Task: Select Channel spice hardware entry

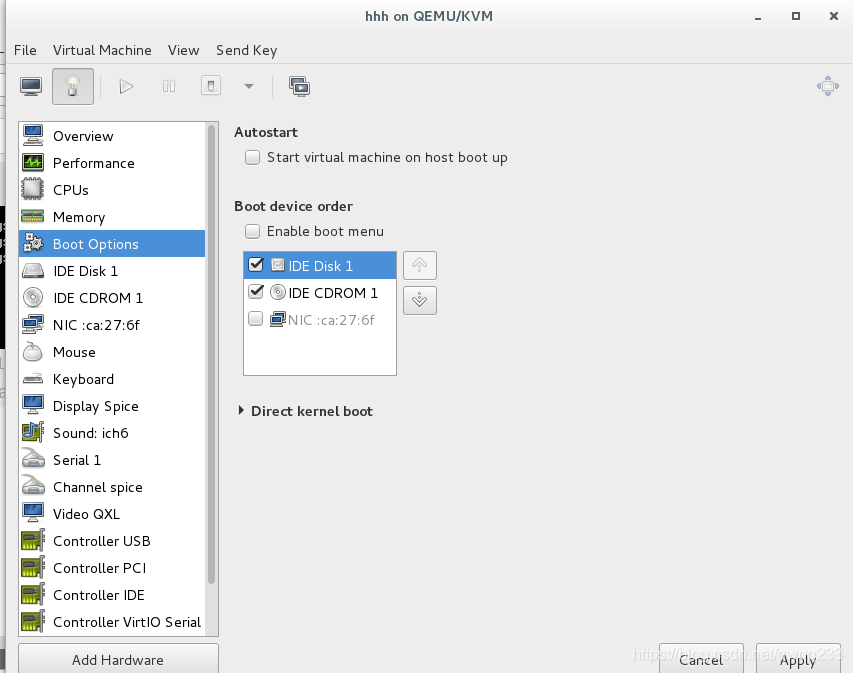Action: pyautogui.click(x=112, y=487)
